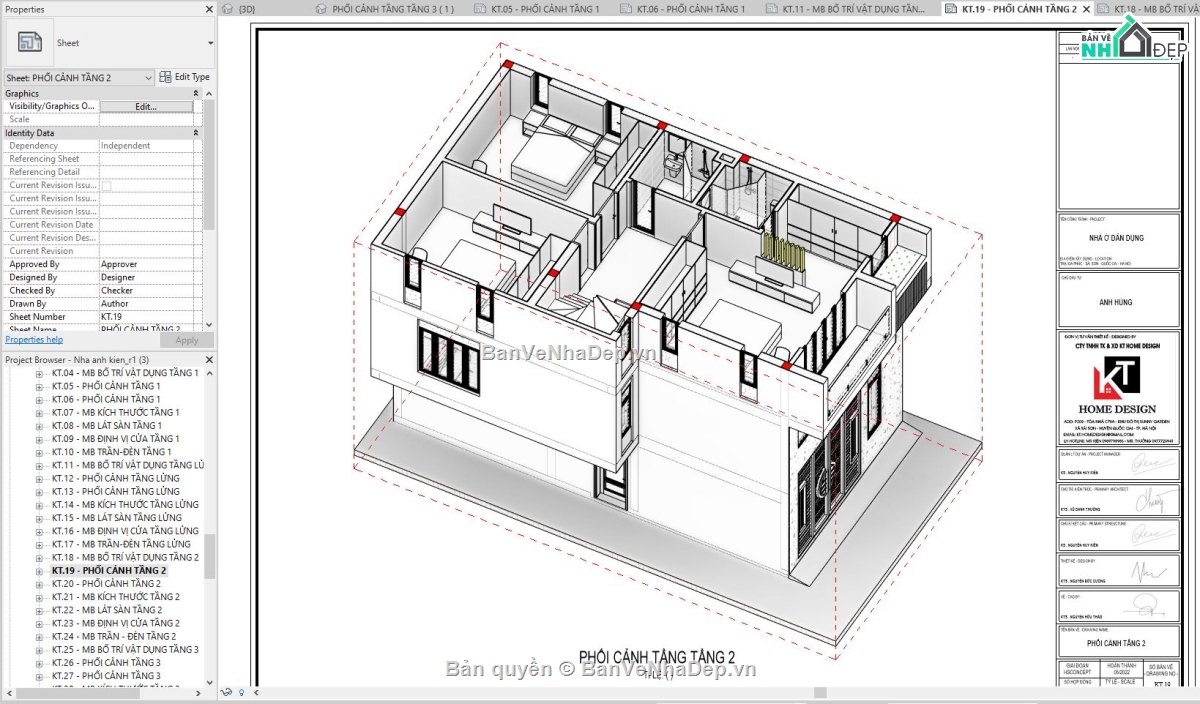Collapse the Identity Data properties group
Screen dimensions: 1200x704
[x=195, y=132]
